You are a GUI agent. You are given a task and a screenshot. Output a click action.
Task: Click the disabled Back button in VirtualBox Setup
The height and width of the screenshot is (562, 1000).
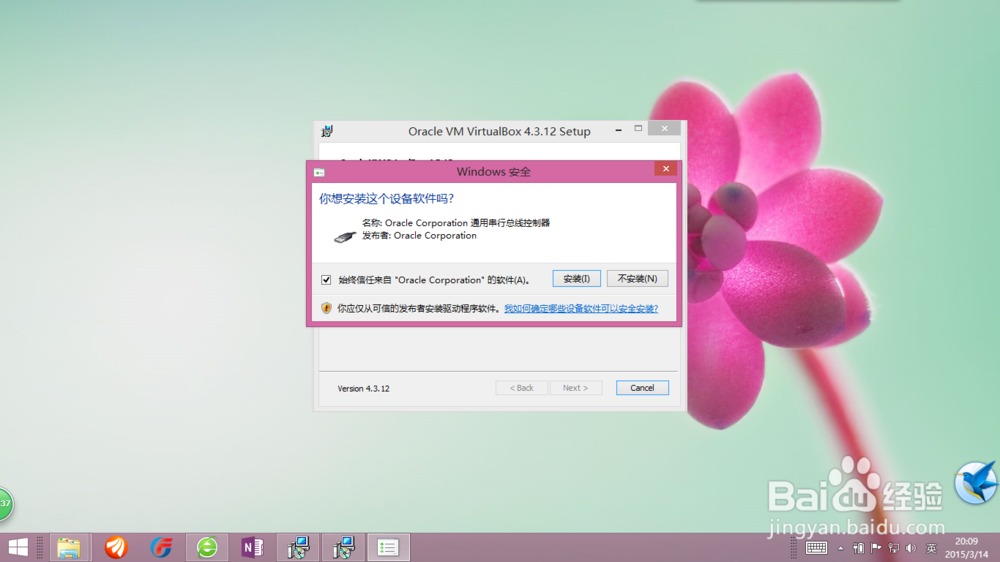coord(521,388)
